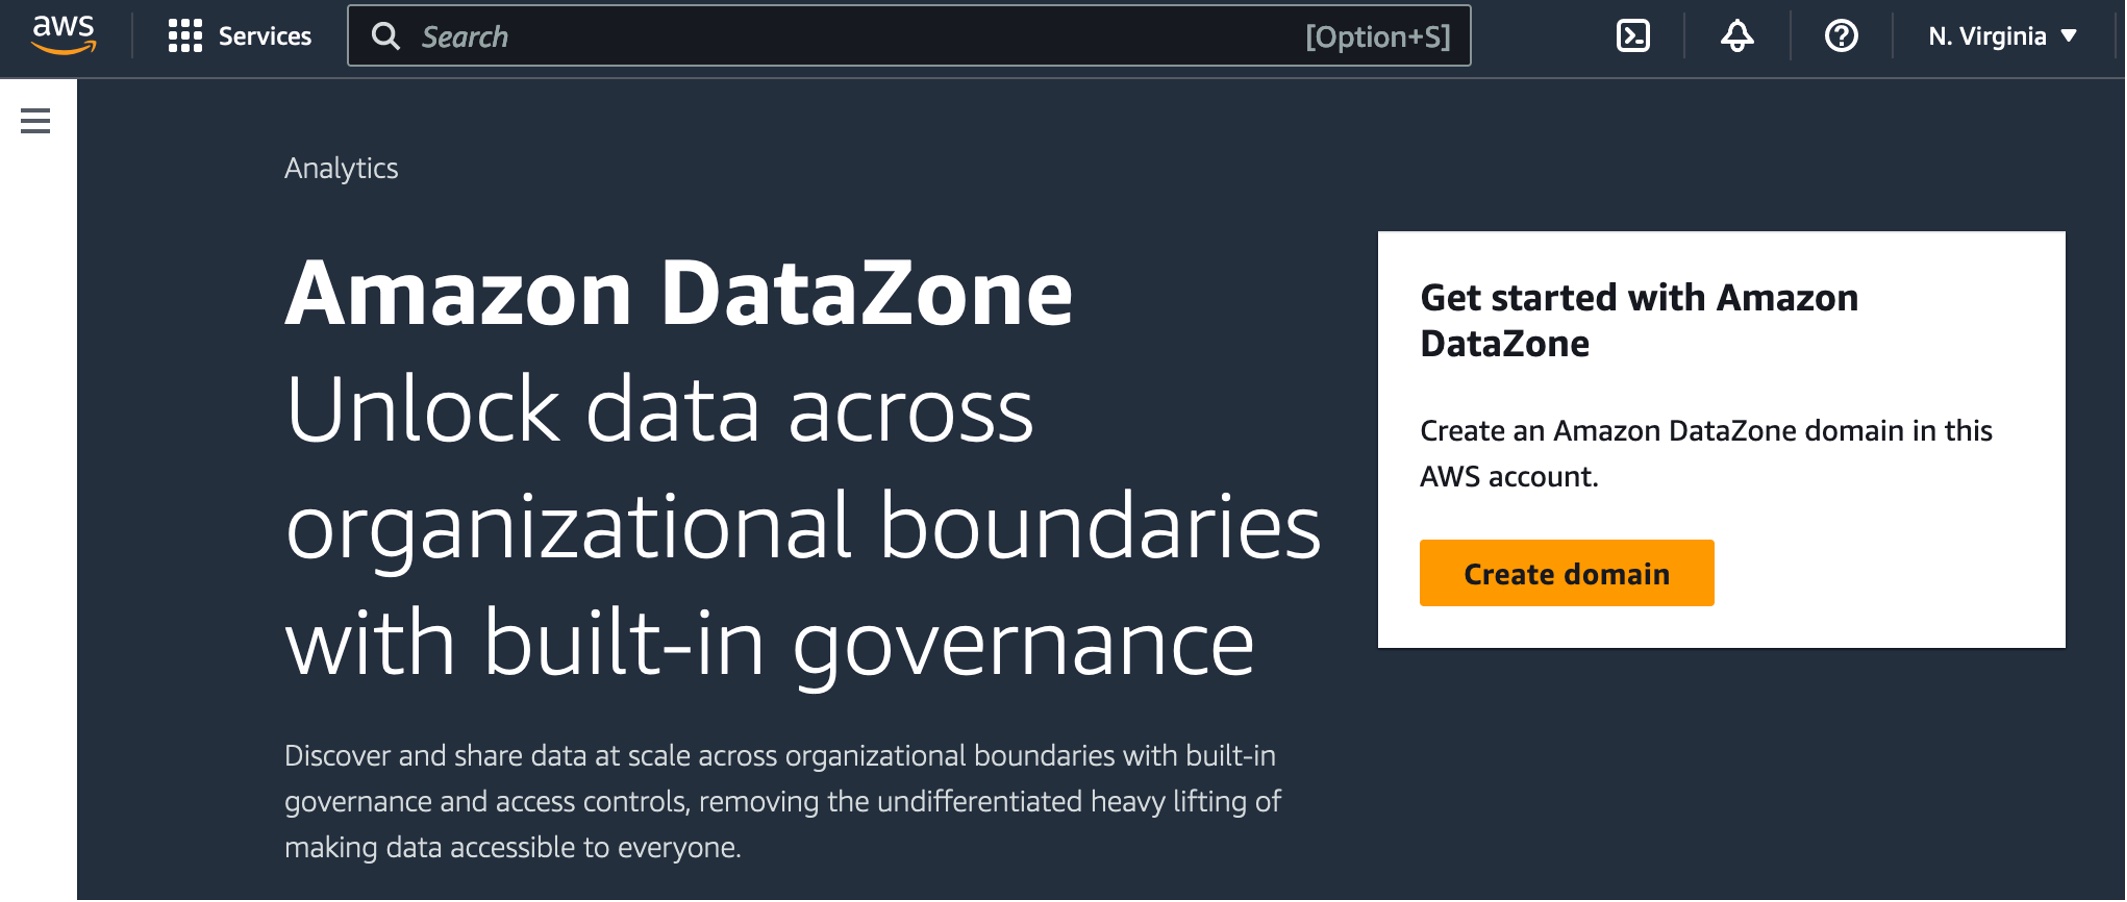Viewport: 2127px width, 902px height.
Task: Click the region selector arrow
Action: (x=2069, y=36)
